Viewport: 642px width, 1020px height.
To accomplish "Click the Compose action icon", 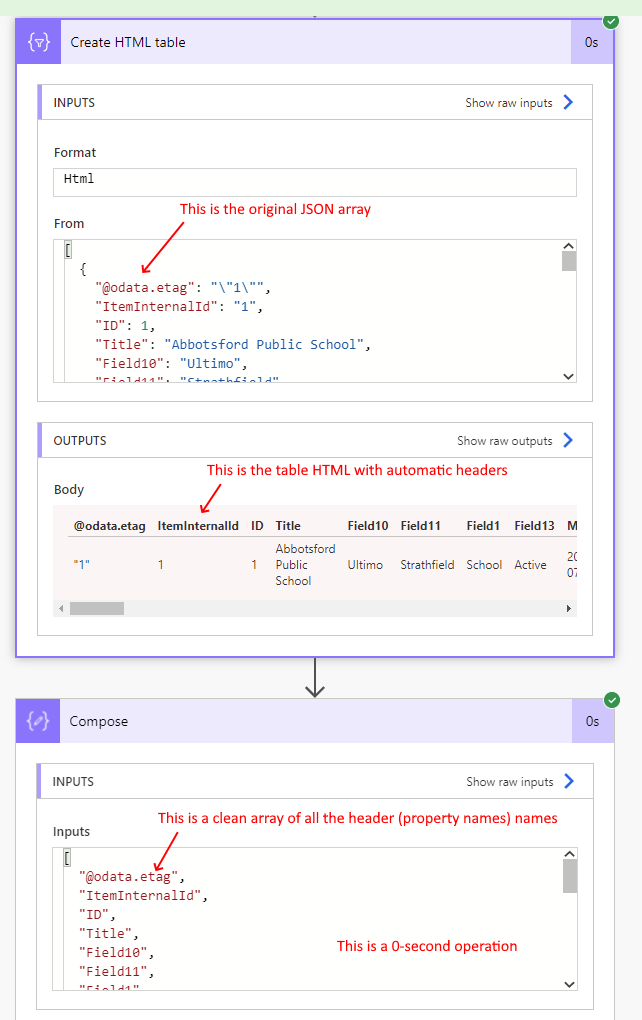I will point(38,721).
